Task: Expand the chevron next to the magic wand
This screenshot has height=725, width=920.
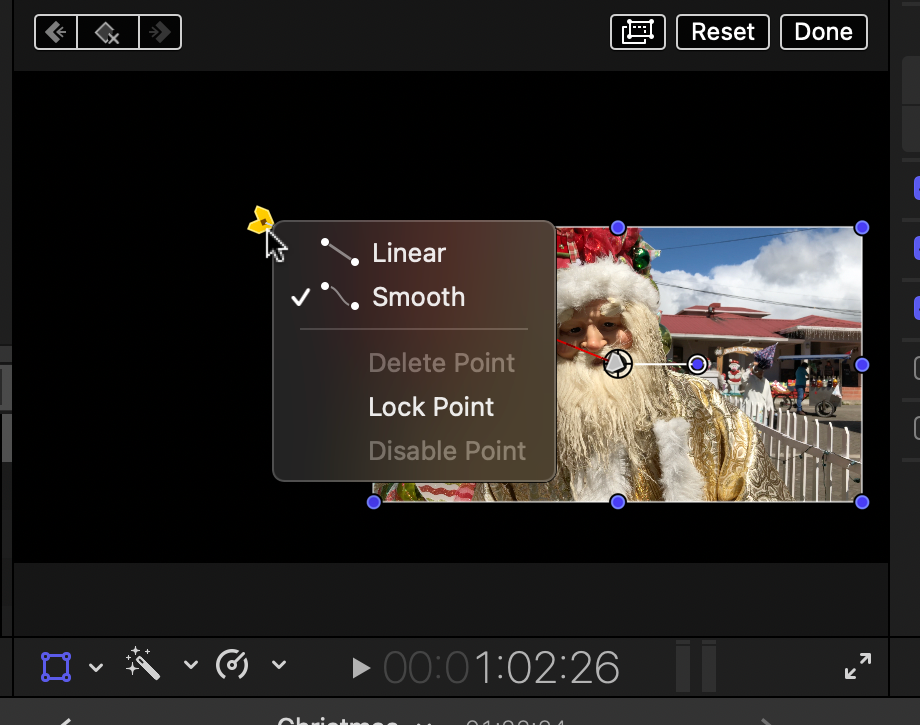Action: (x=190, y=665)
